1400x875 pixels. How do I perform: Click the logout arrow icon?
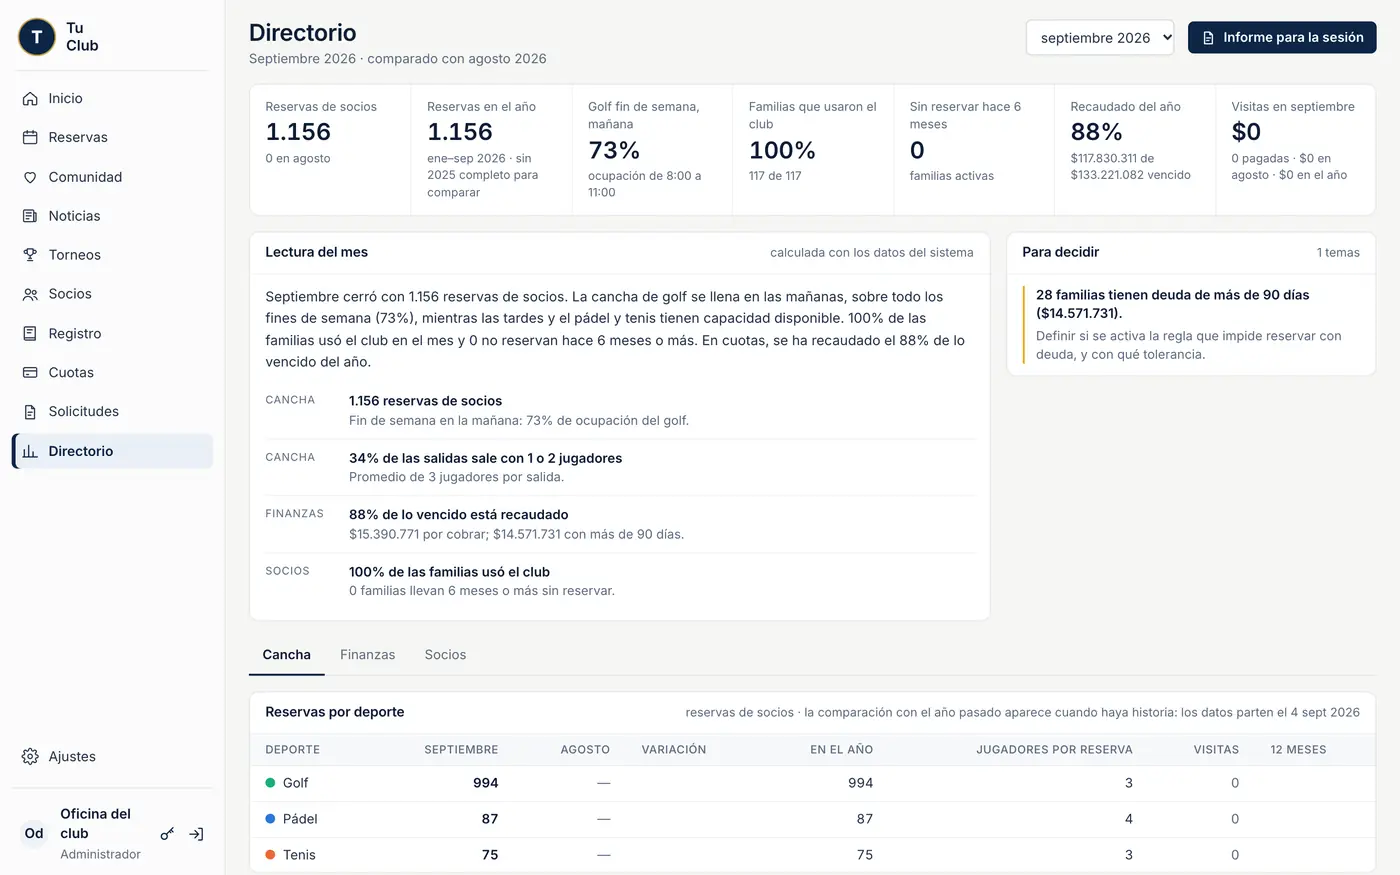196,834
